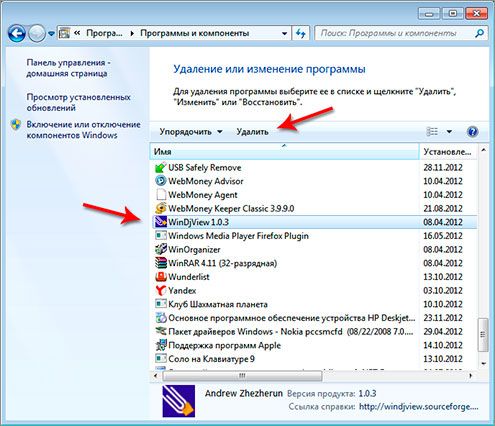Click the date 28.11.2012 cell
Screen dimensions: 495x426
(443, 167)
